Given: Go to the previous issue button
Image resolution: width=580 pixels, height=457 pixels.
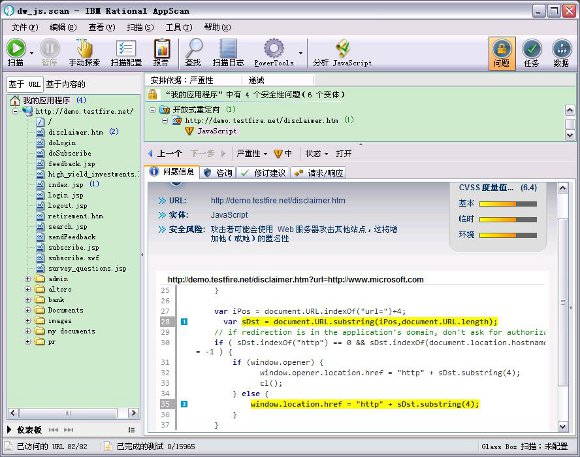Looking at the screenshot, I should click(165, 154).
